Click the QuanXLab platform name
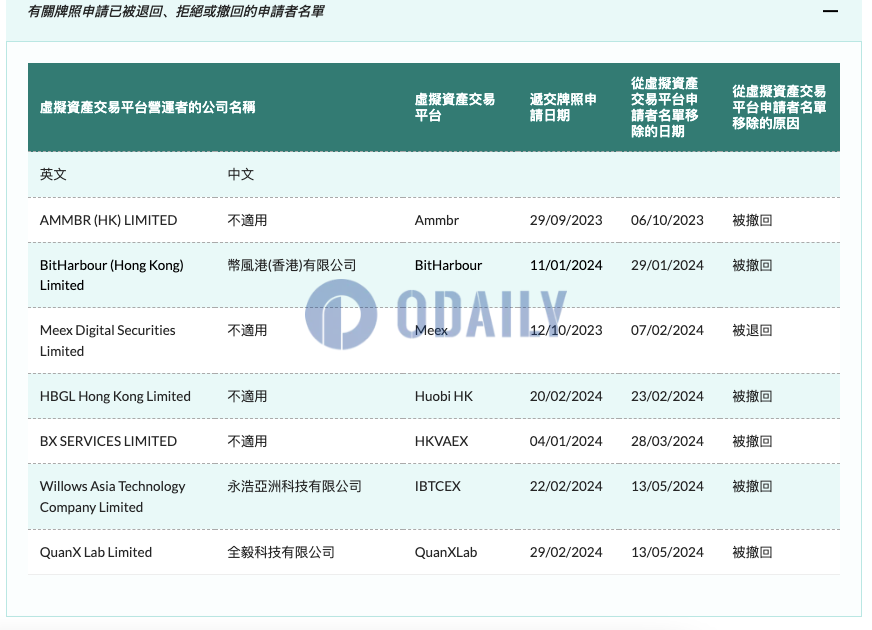Viewport: 872px width, 630px height. click(x=446, y=553)
